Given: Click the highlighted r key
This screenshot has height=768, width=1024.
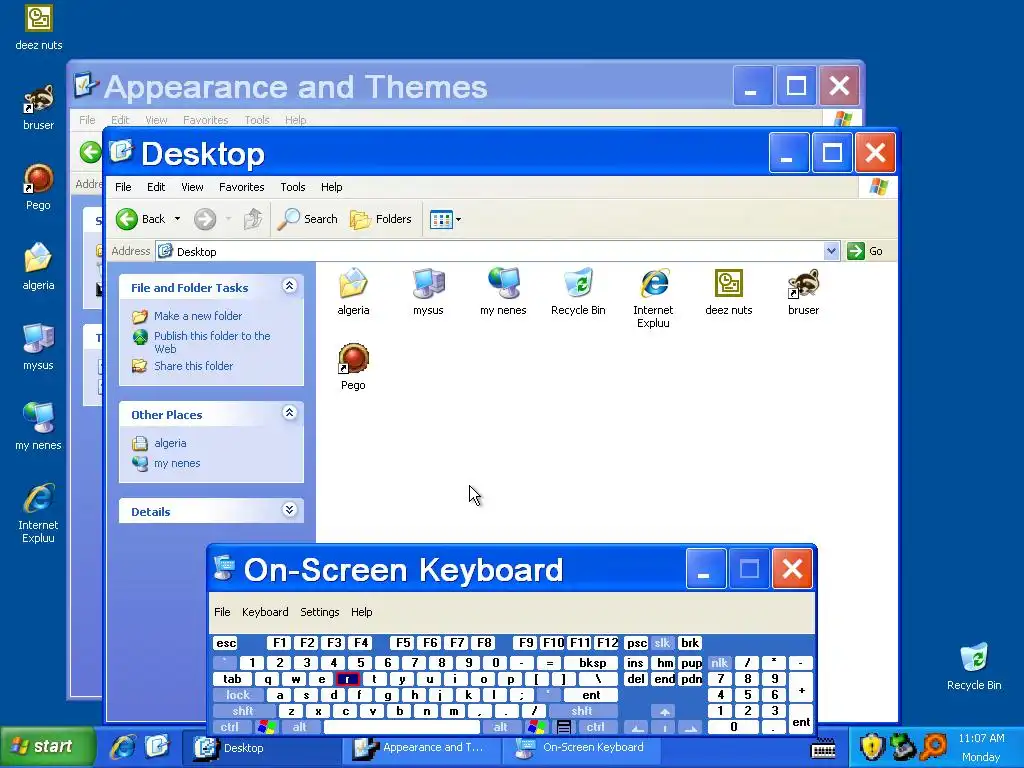Looking at the screenshot, I should click(x=347, y=679).
